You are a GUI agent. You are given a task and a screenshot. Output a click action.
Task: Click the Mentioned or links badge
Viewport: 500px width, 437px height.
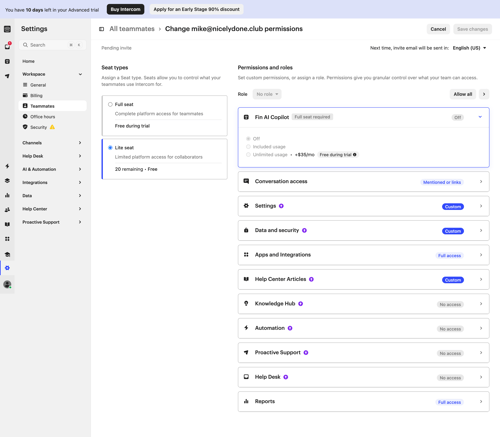(442, 182)
